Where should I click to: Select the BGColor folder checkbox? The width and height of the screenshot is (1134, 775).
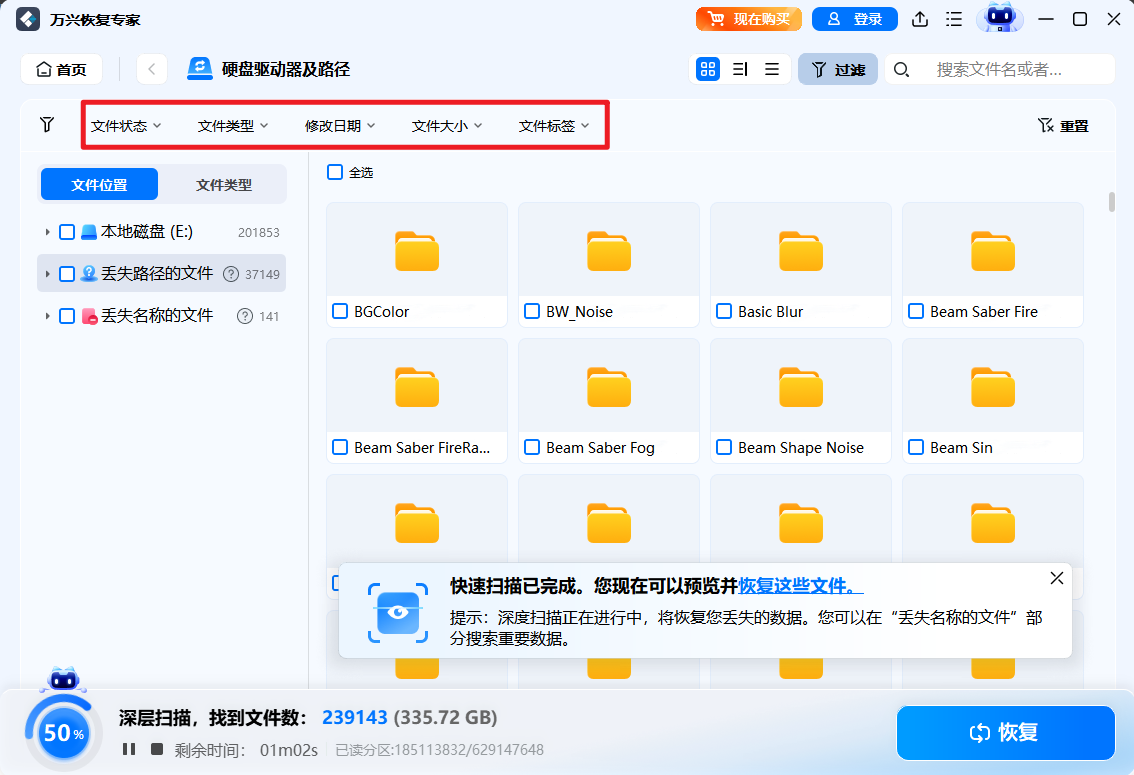click(339, 311)
